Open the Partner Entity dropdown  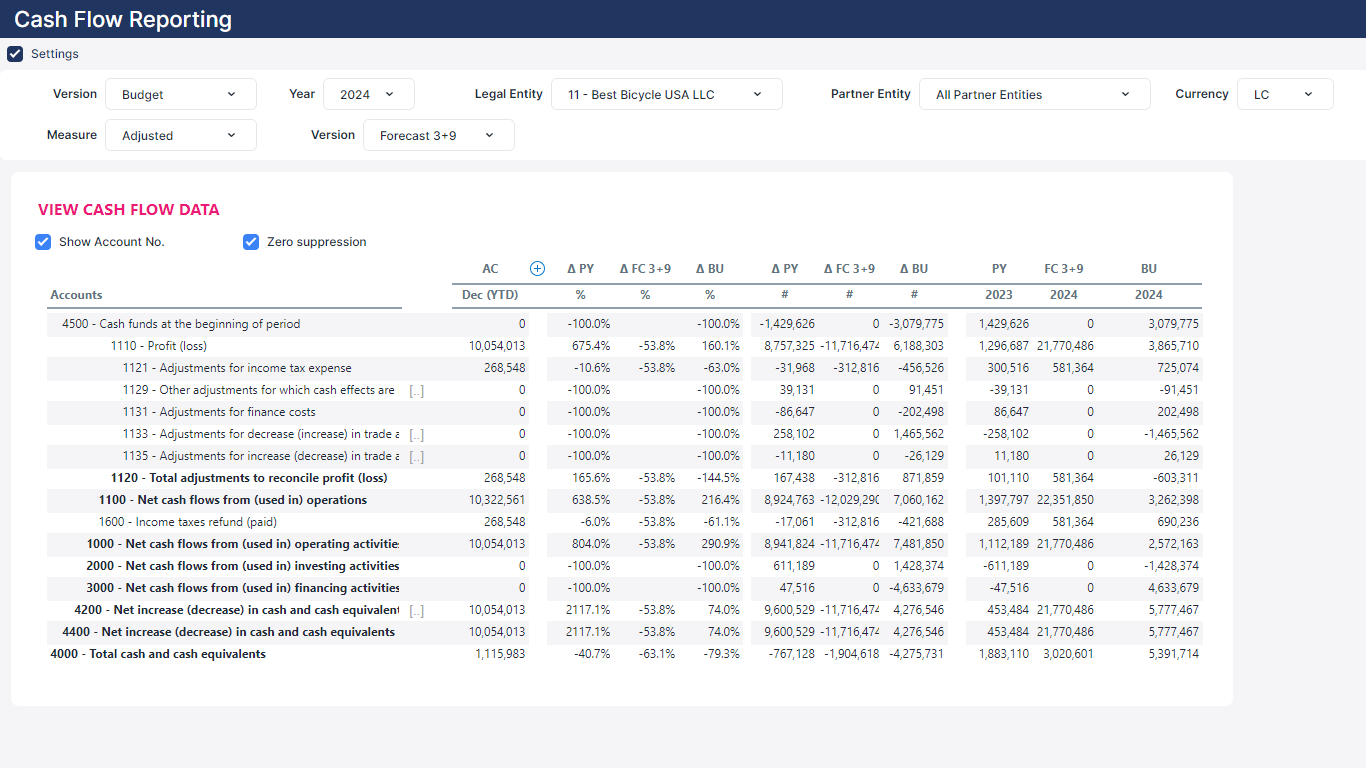[x=1034, y=94]
